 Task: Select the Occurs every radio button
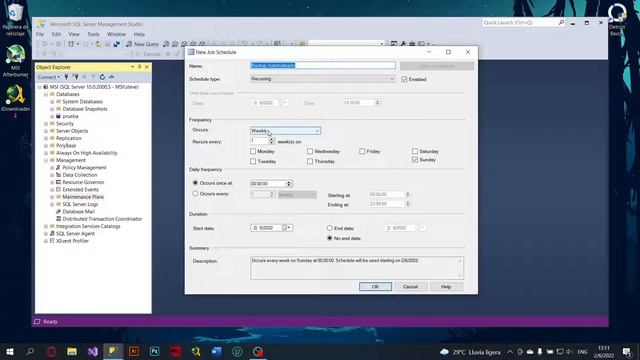click(196, 193)
